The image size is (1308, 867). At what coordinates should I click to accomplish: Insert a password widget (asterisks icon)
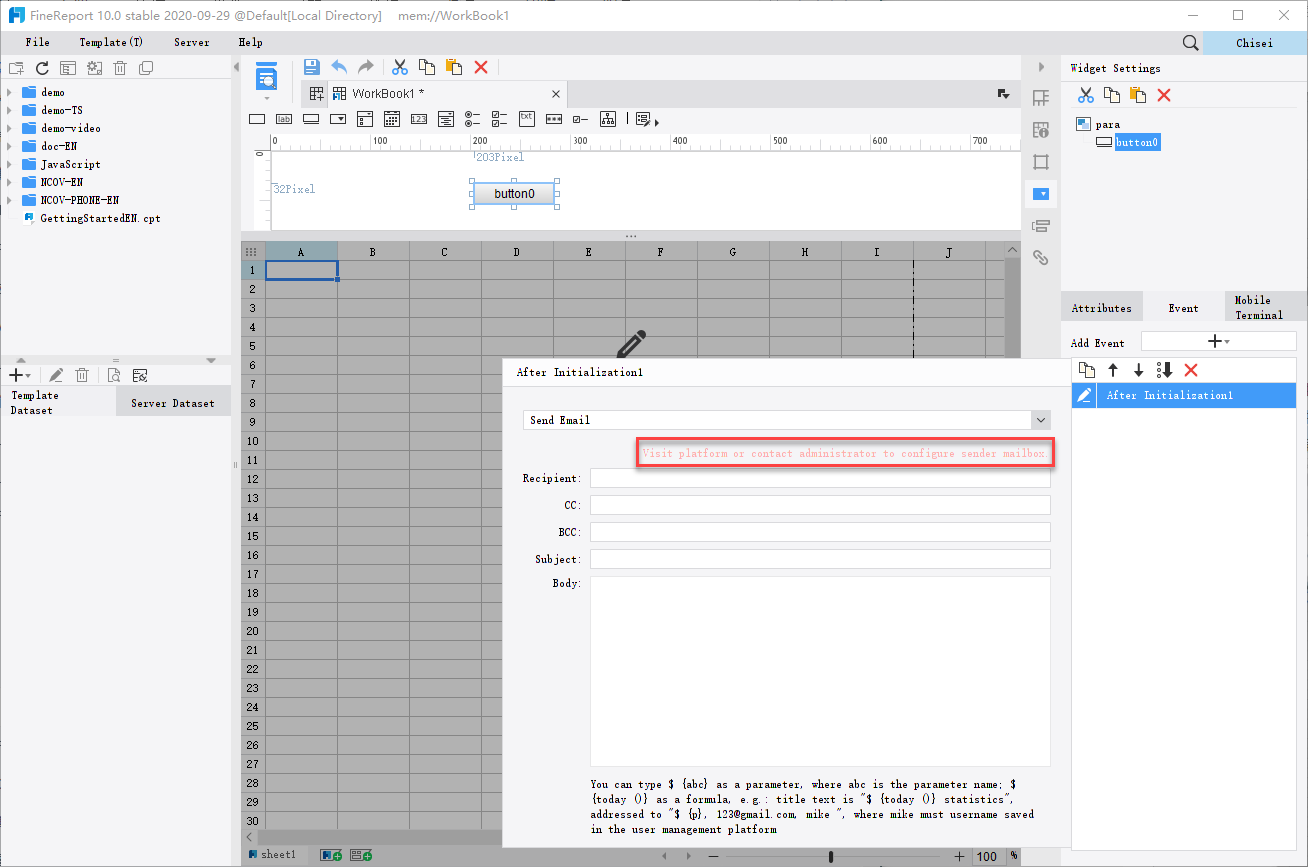[553, 119]
